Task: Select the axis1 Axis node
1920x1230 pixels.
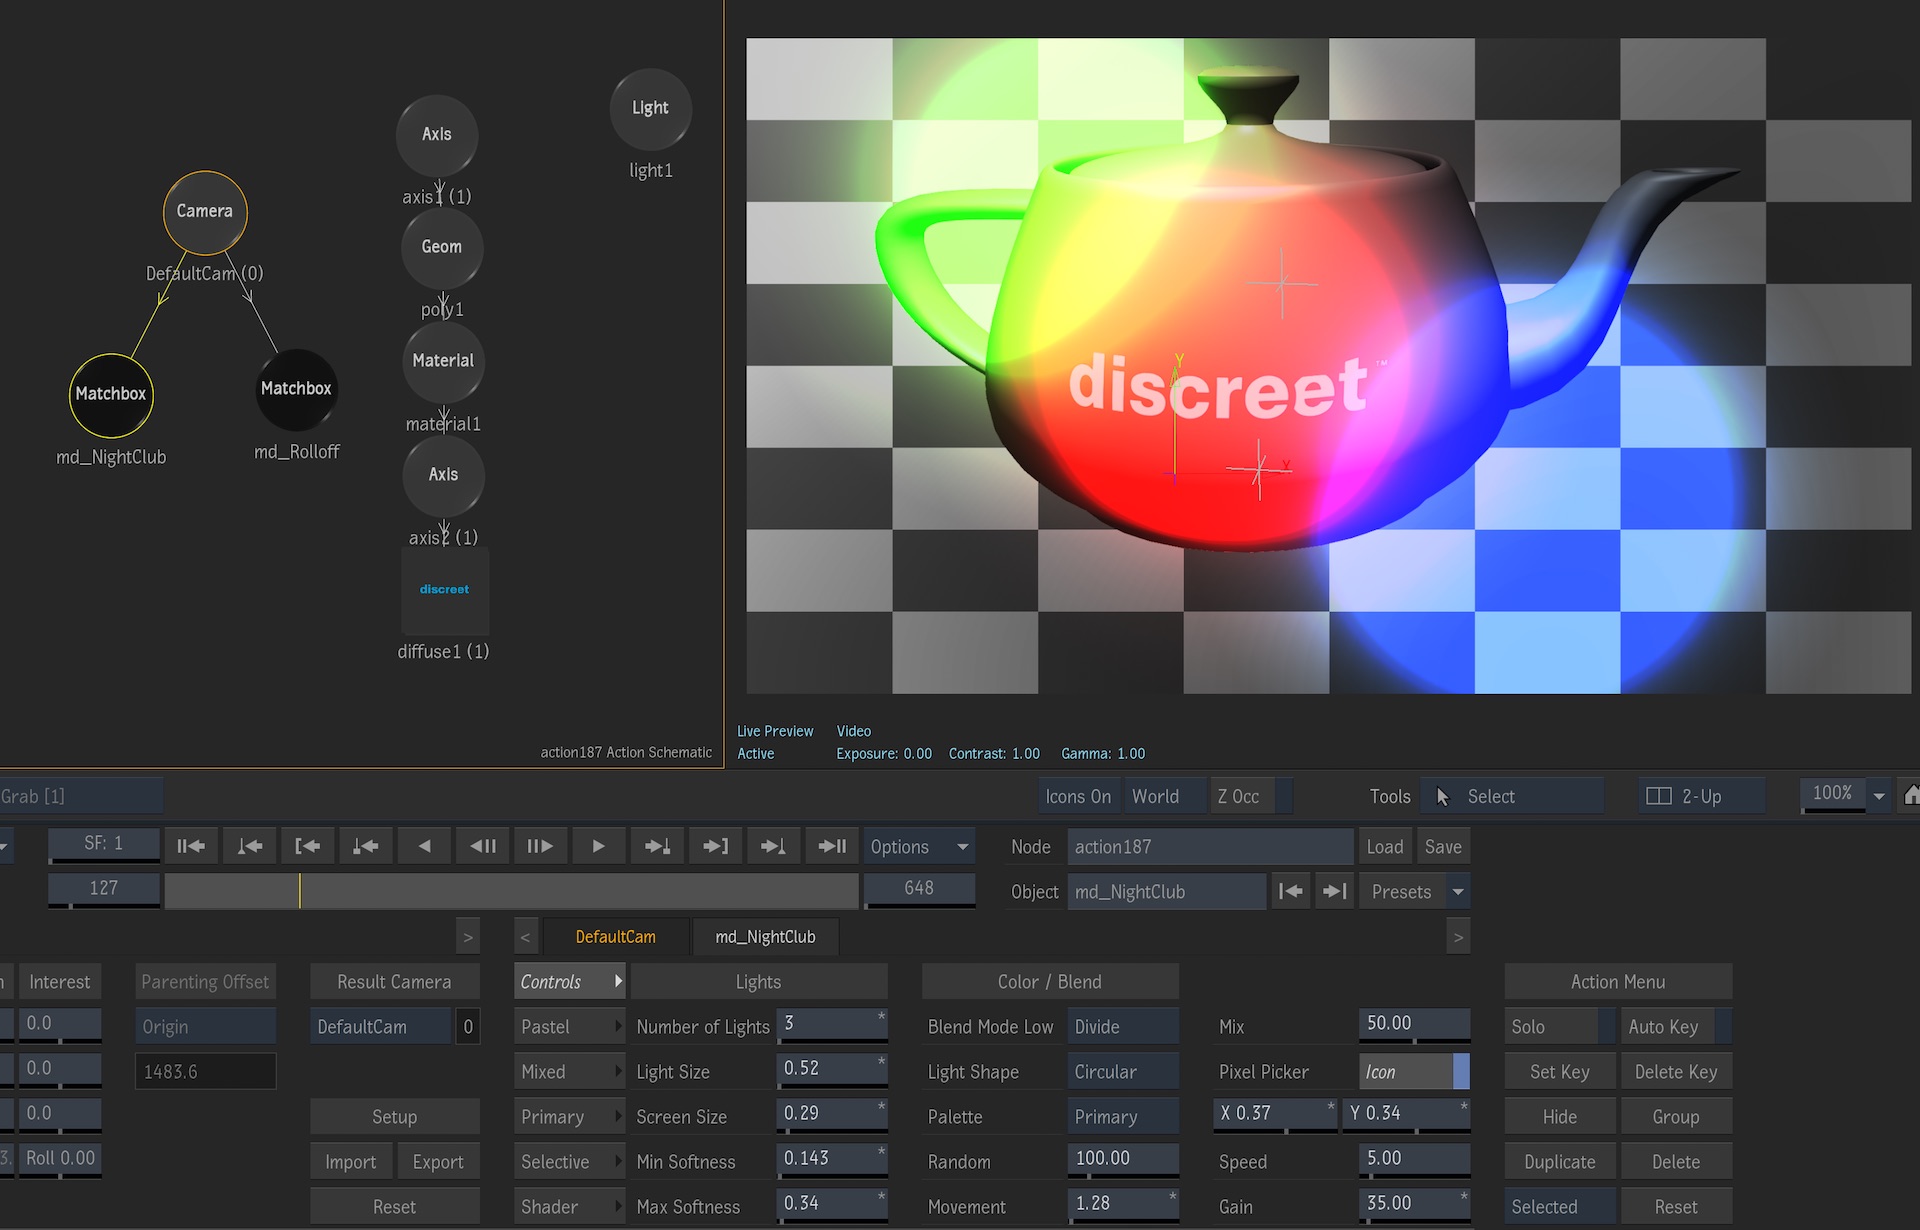Action: (x=437, y=135)
